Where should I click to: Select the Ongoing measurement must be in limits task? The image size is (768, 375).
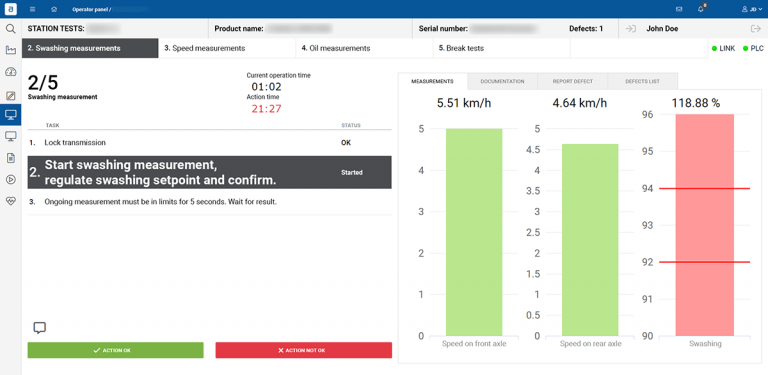coord(209,202)
